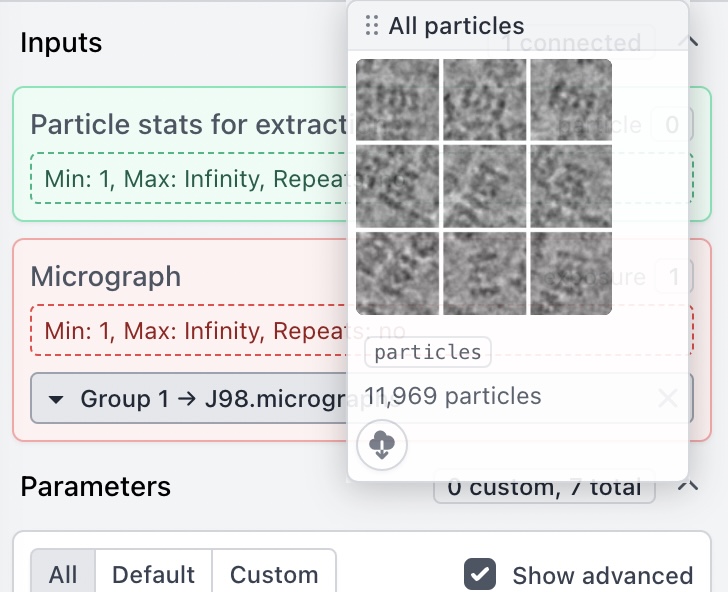Screen dimensions: 728x592
Task: Switch to the All parameters tab
Action: click(63, 575)
